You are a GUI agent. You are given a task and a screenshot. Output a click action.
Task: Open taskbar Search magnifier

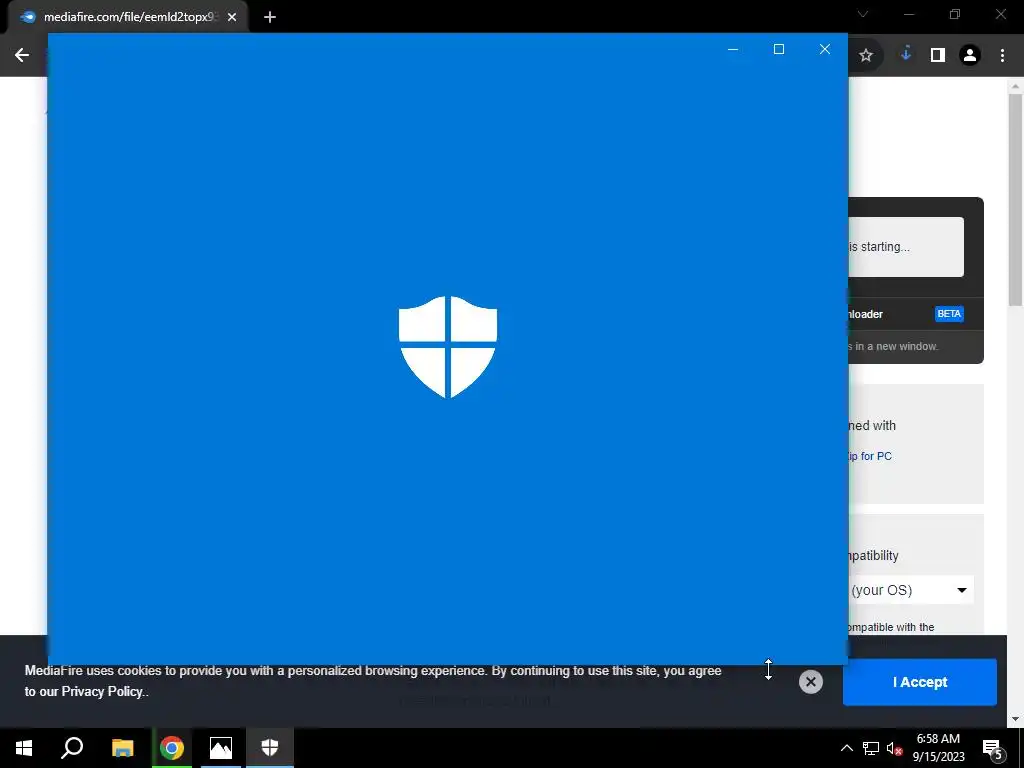pos(72,748)
